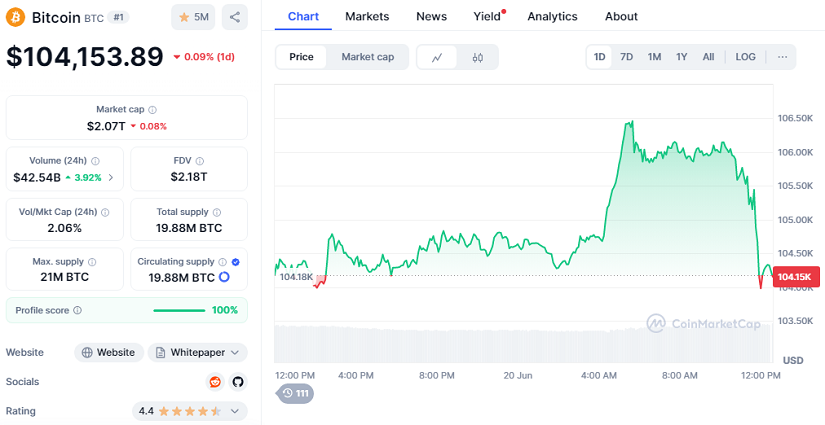Click the orange Bitcoin logo icon

click(x=15, y=17)
